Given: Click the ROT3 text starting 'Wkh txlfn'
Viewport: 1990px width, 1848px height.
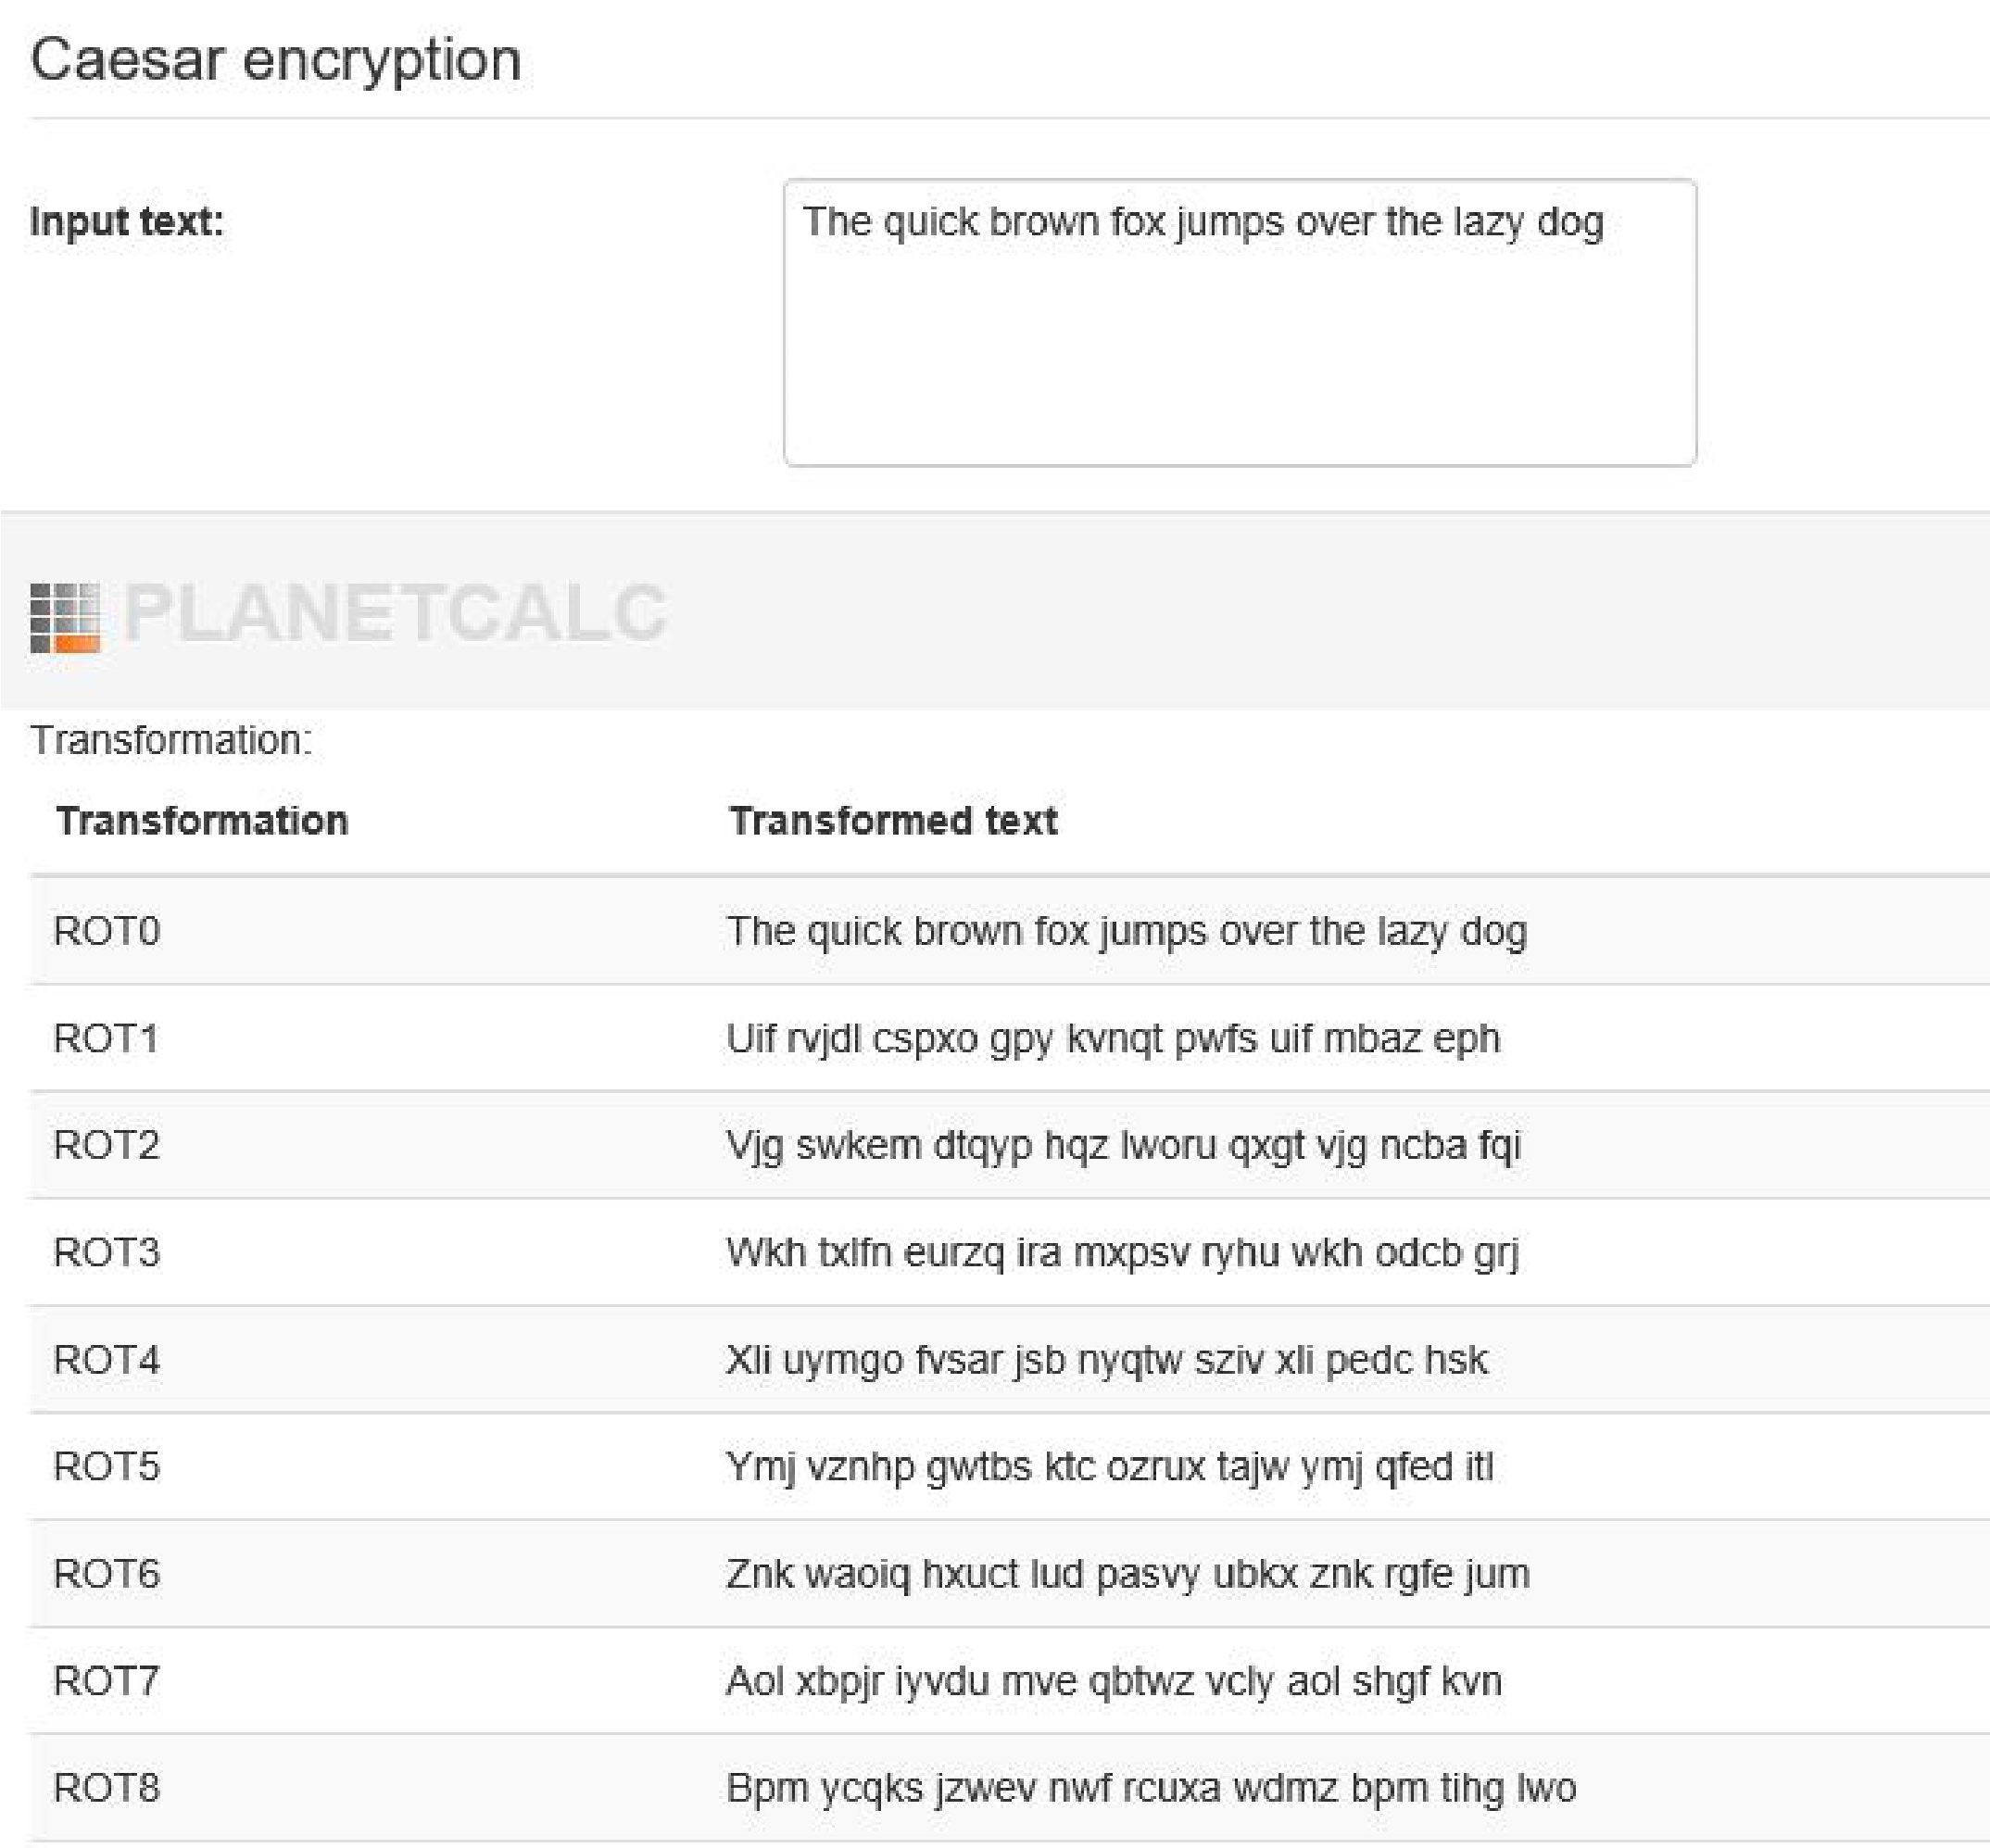Looking at the screenshot, I should tap(1122, 1253).
